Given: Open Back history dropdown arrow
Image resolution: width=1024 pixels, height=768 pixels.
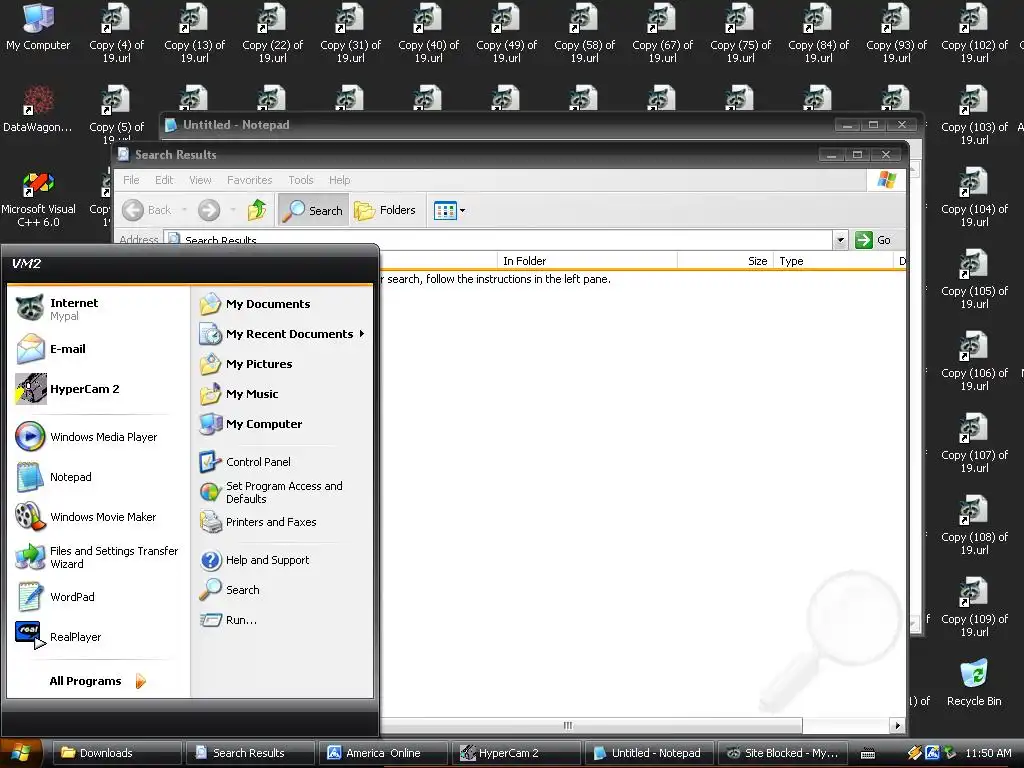Looking at the screenshot, I should tap(184, 210).
